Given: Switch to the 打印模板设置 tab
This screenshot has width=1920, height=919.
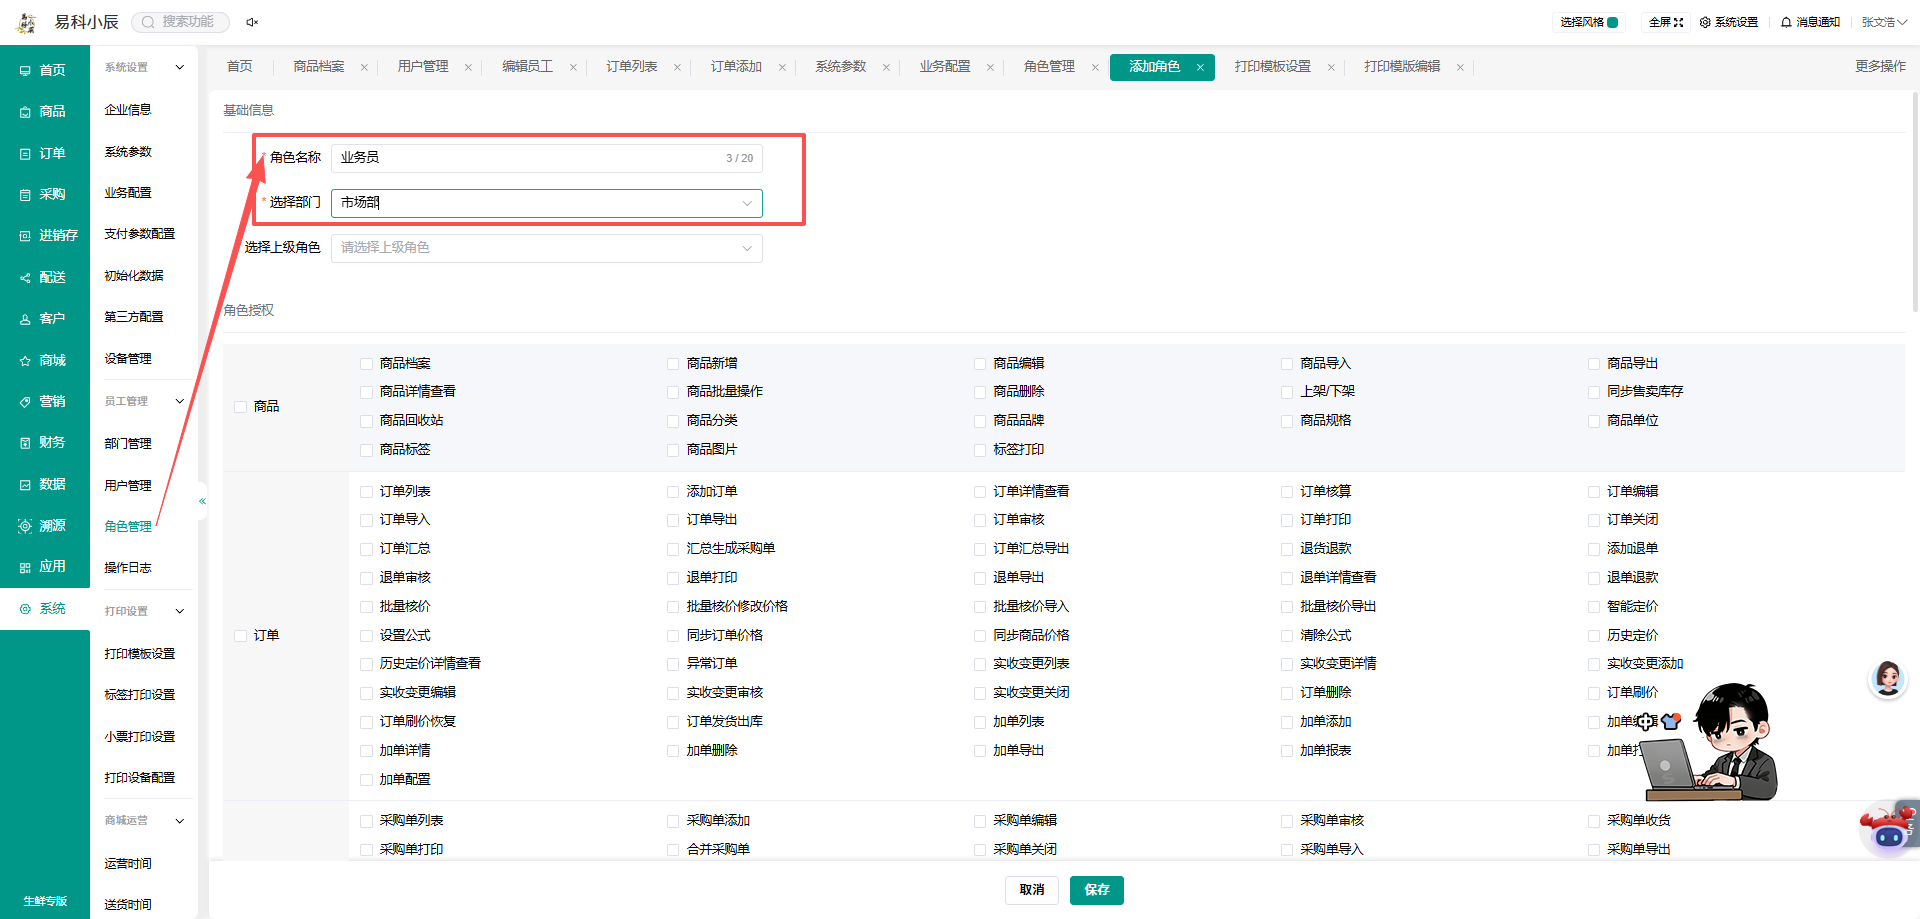Looking at the screenshot, I should (x=1272, y=67).
